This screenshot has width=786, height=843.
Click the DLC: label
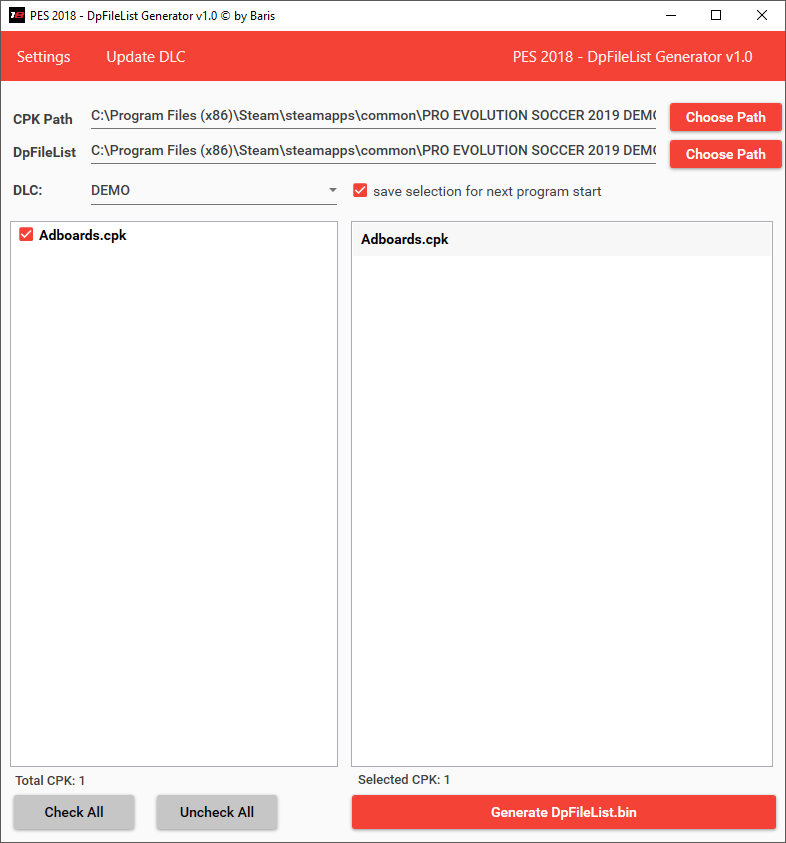(27, 190)
